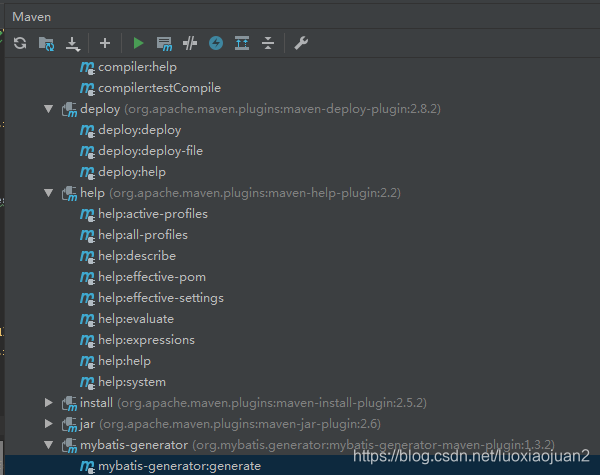
Task: Add a Maven project with plus icon
Action: tap(105, 43)
